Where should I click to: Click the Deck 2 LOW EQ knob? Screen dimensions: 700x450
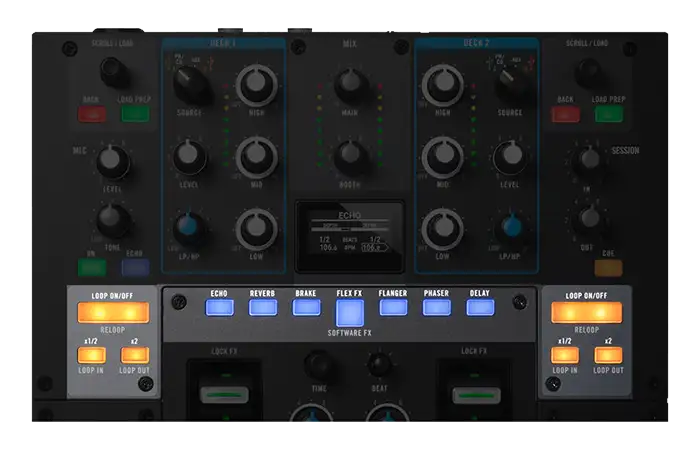tap(443, 229)
